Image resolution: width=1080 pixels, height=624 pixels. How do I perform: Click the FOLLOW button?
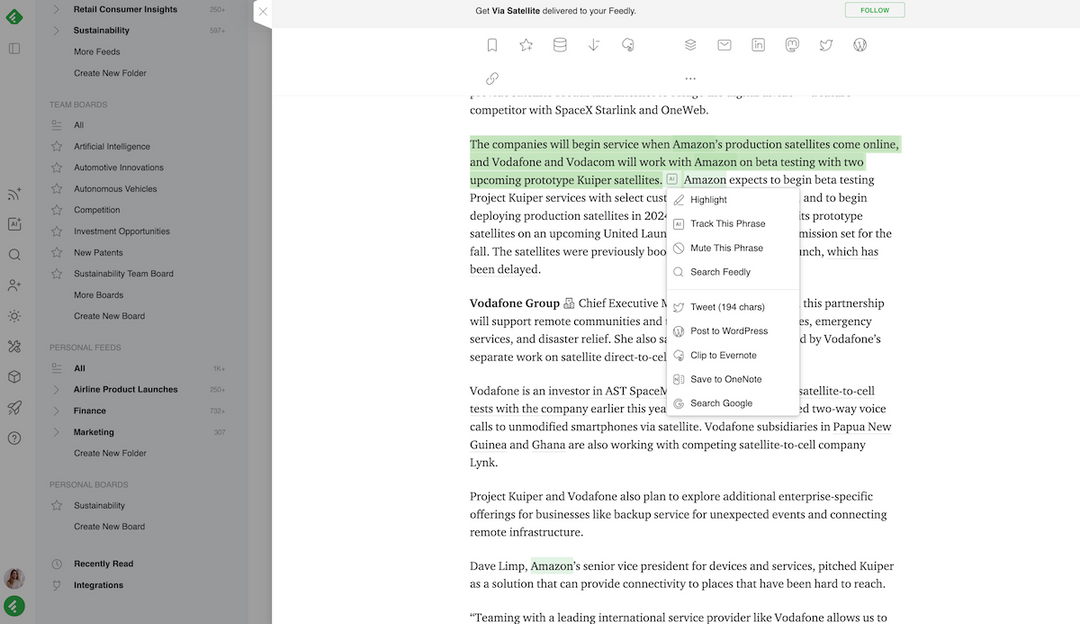[874, 9]
